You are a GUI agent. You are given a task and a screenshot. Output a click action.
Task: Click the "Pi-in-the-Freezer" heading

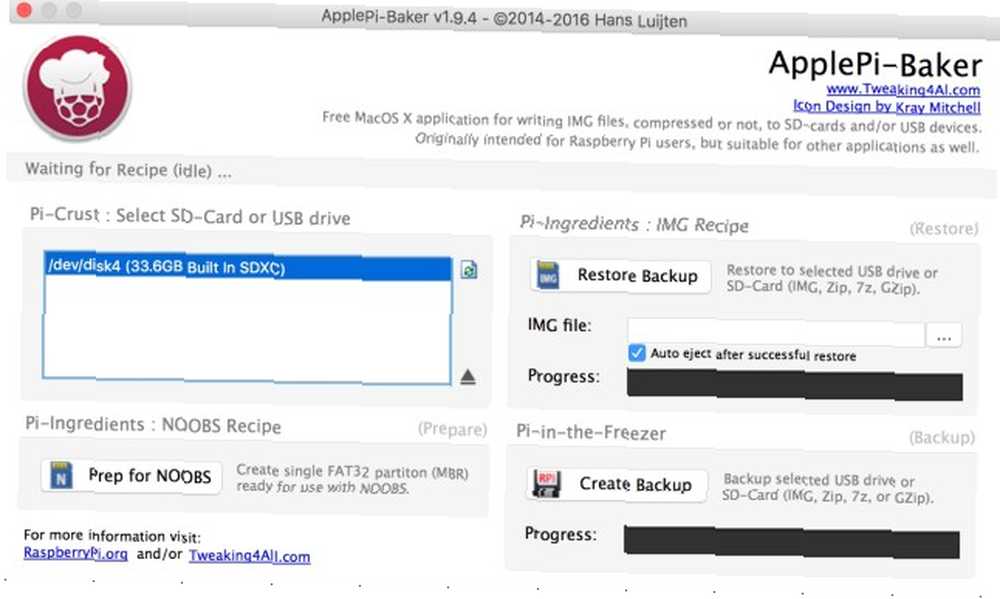[591, 433]
